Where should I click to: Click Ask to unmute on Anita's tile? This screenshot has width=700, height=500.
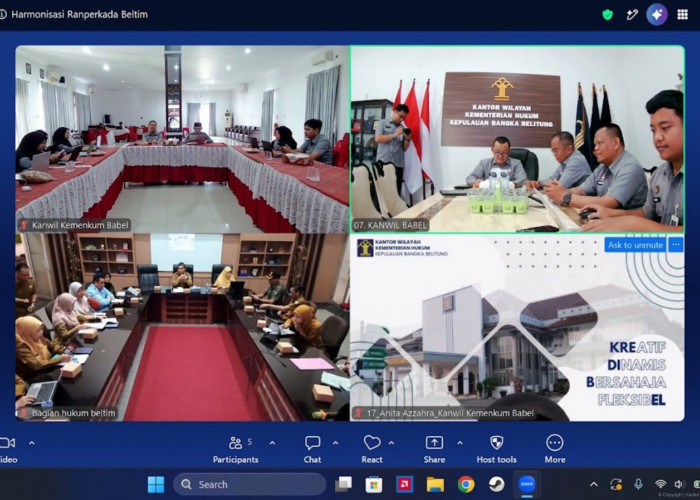(x=635, y=245)
